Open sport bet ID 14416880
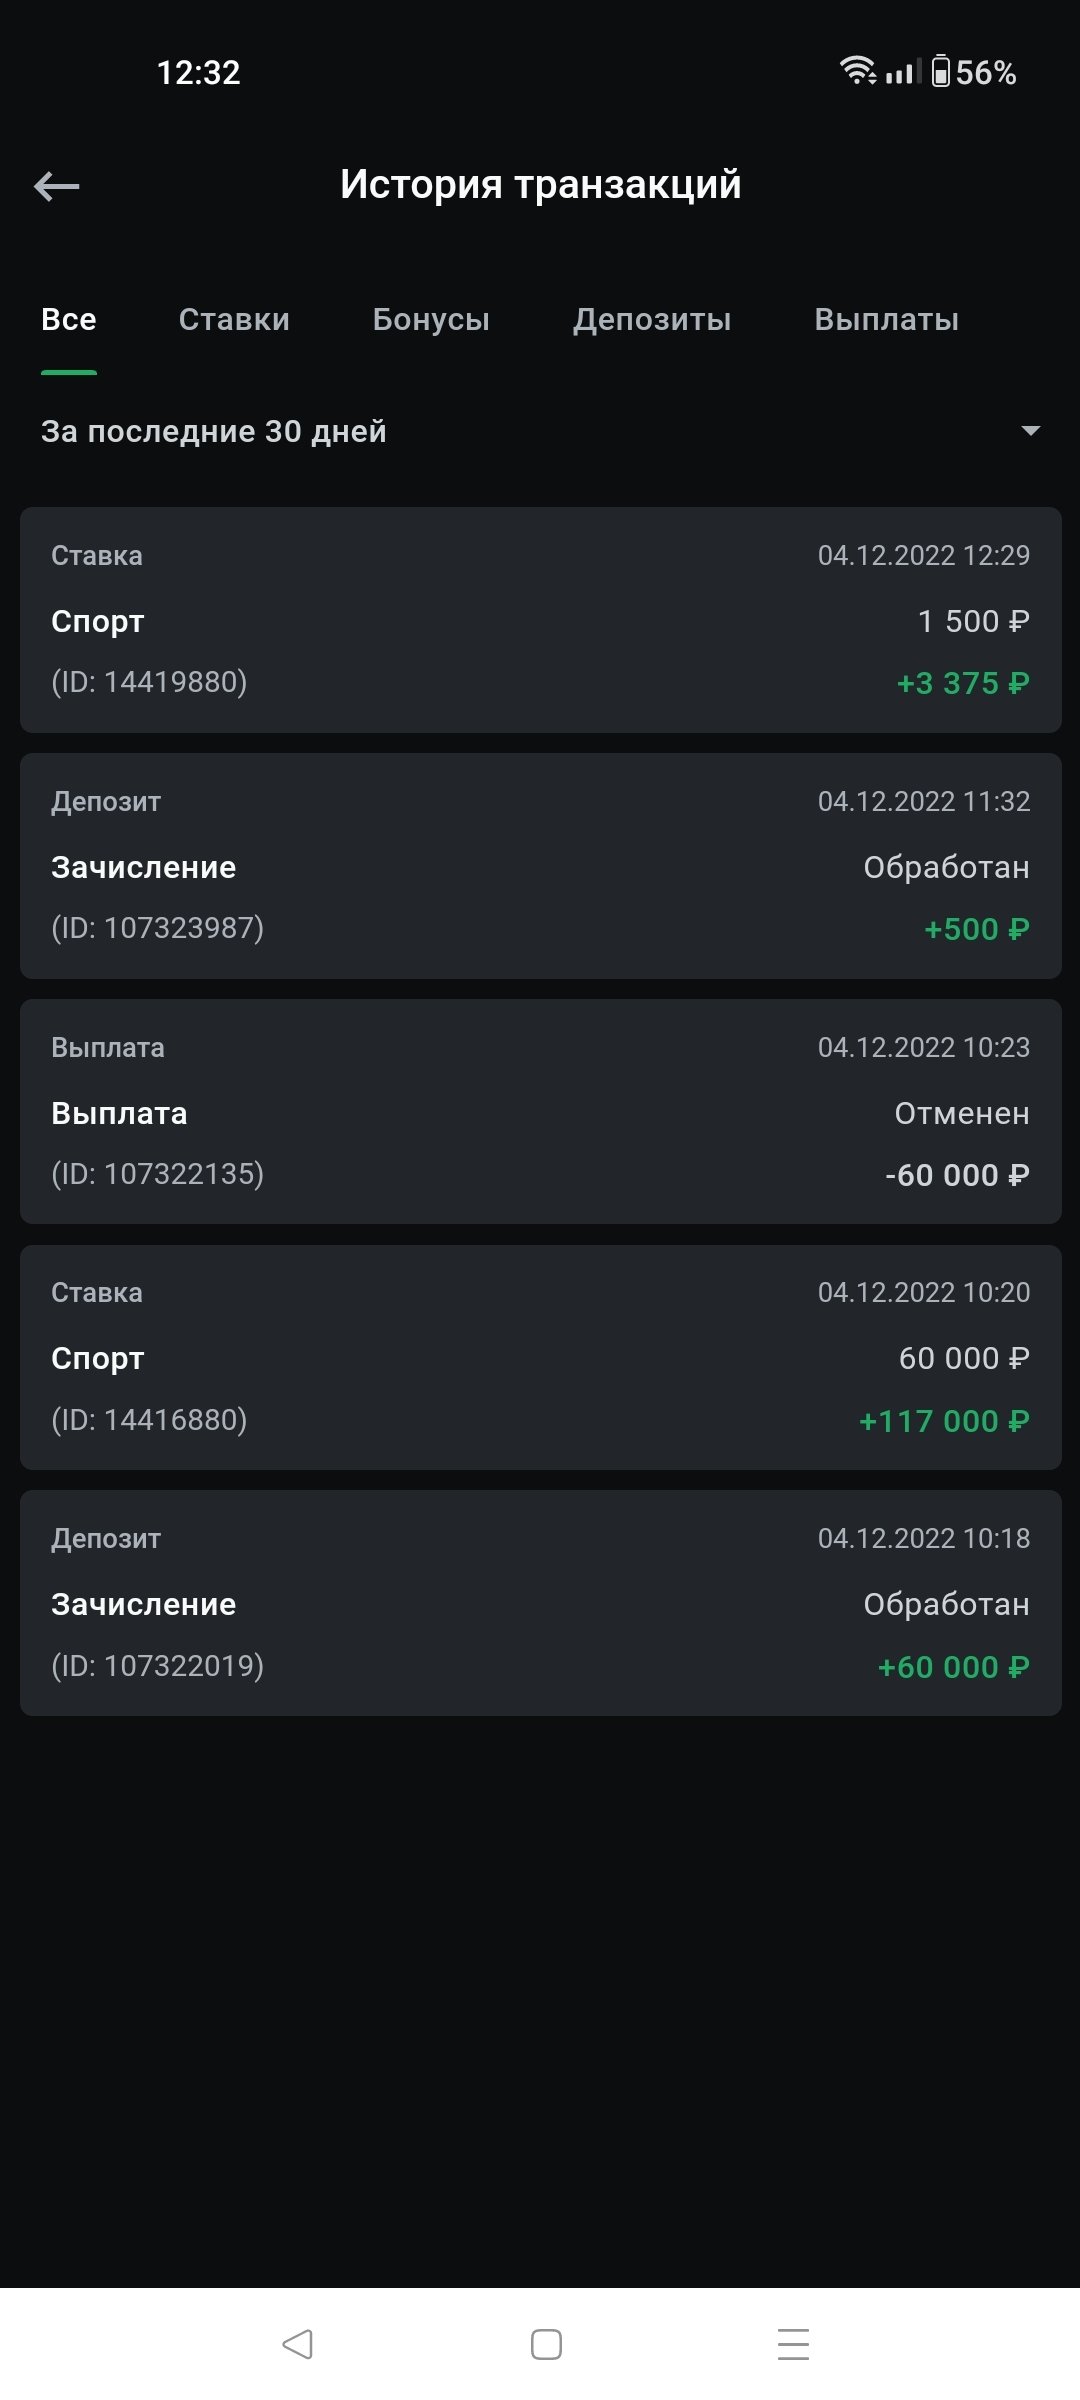This screenshot has height=2400, width=1080. tap(540, 1357)
